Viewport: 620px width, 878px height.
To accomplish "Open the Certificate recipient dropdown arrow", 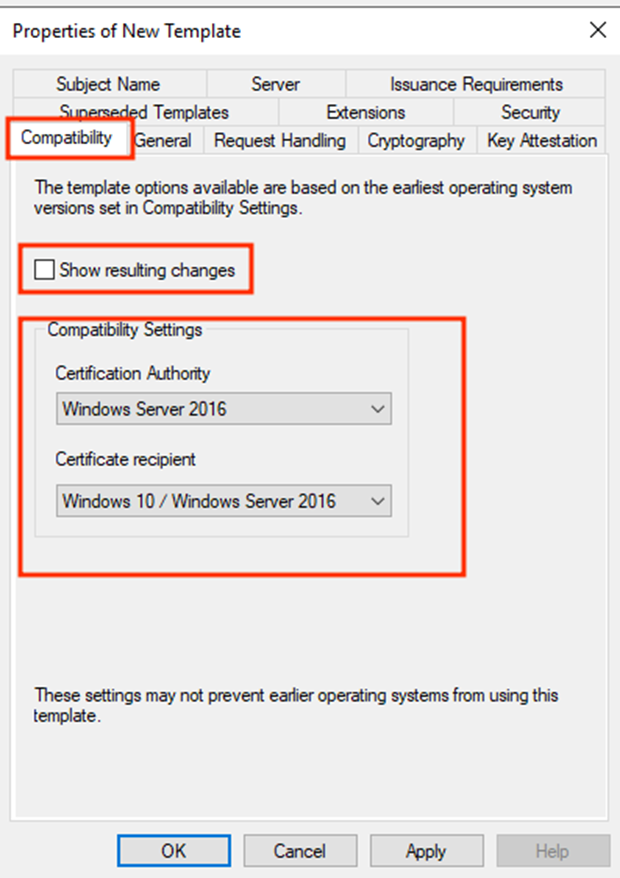I will (x=377, y=501).
